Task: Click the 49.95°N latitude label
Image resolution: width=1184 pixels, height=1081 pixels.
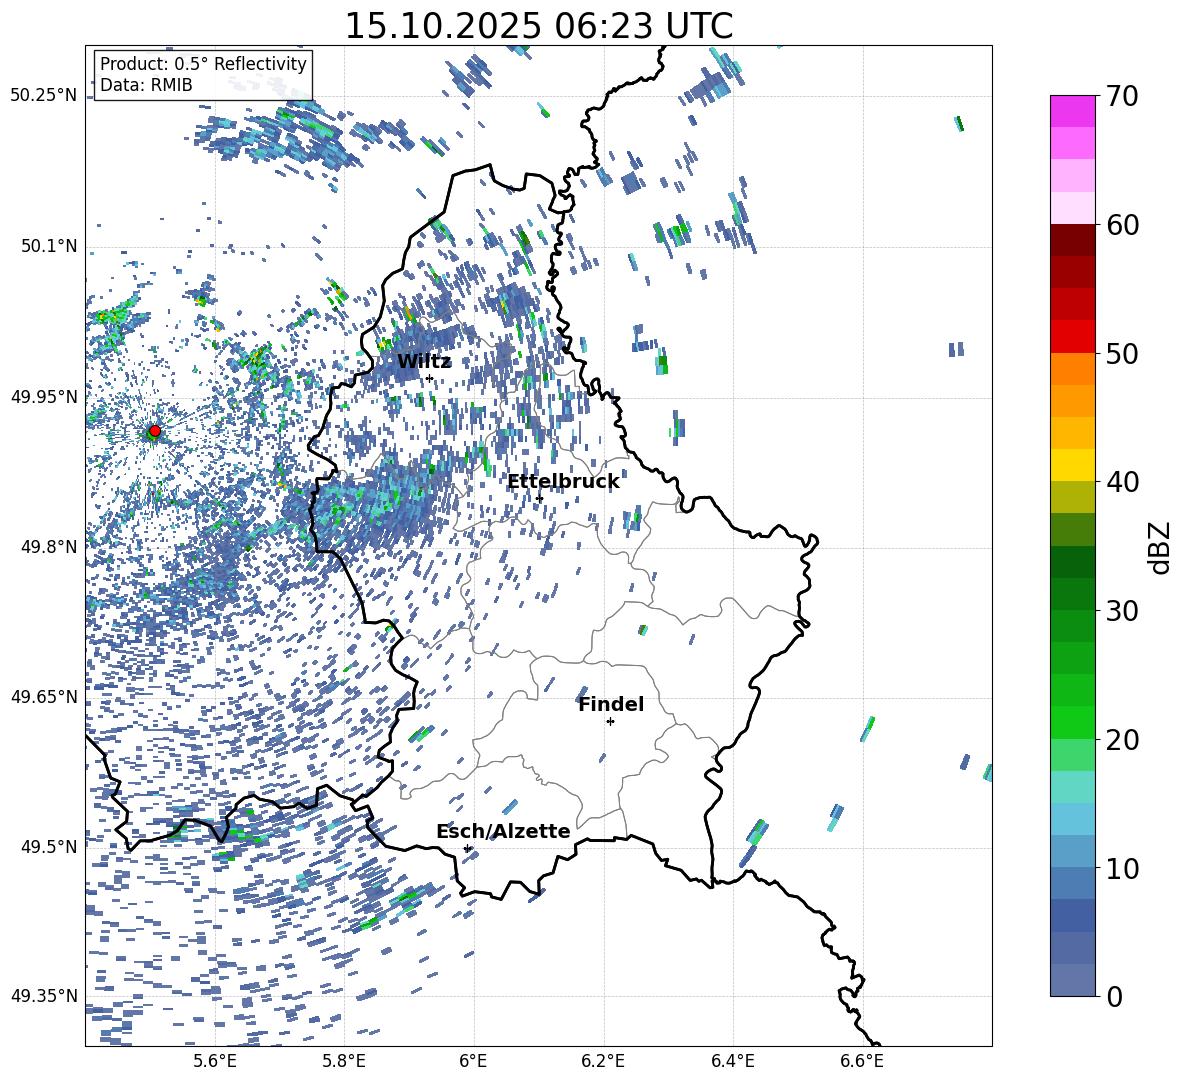Action: [x=44, y=396]
